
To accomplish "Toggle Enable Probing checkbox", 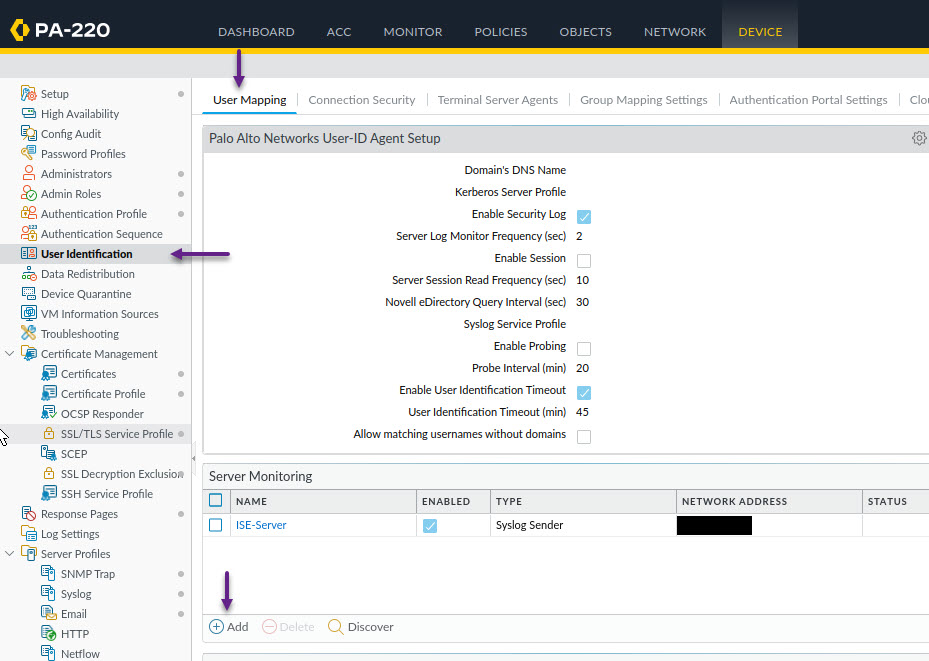I will tap(584, 348).
